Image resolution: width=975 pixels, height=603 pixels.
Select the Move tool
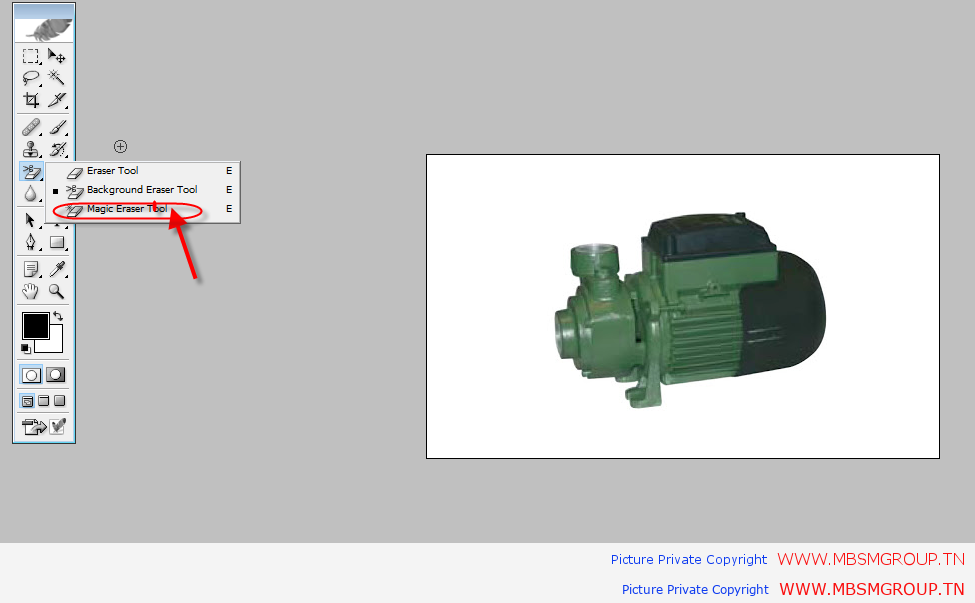(57, 57)
